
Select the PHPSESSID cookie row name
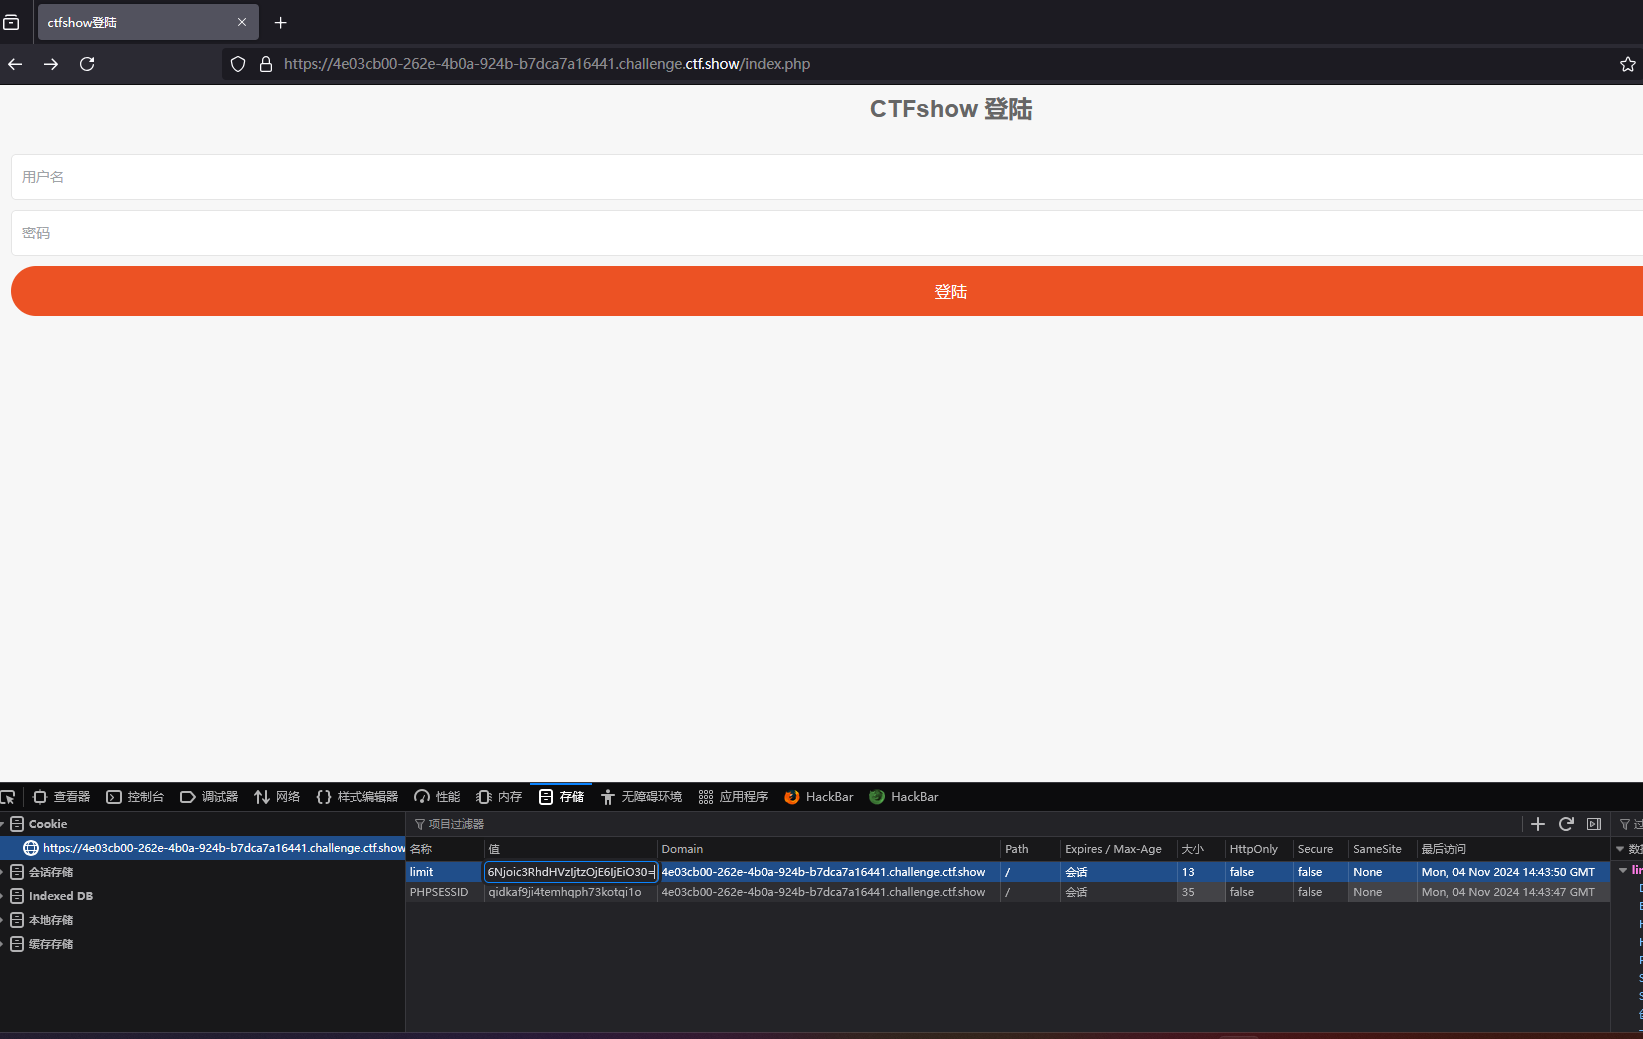point(445,892)
